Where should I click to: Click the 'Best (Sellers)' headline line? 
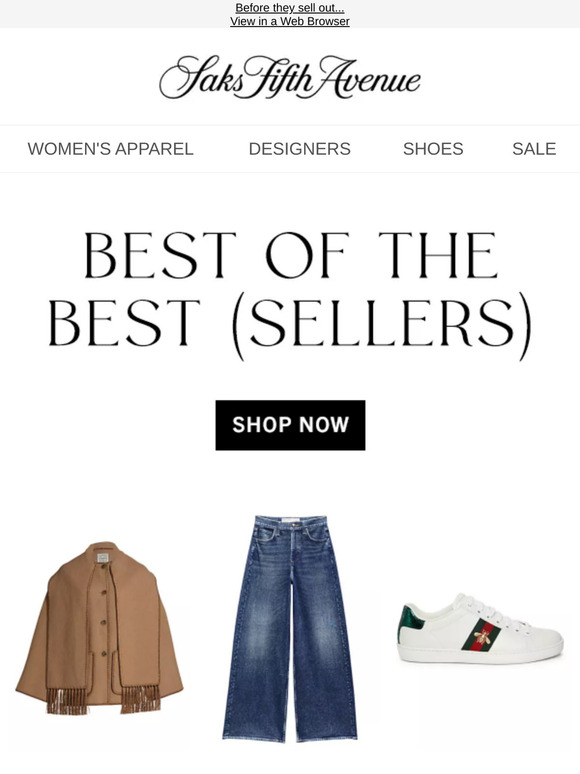[x=290, y=327]
